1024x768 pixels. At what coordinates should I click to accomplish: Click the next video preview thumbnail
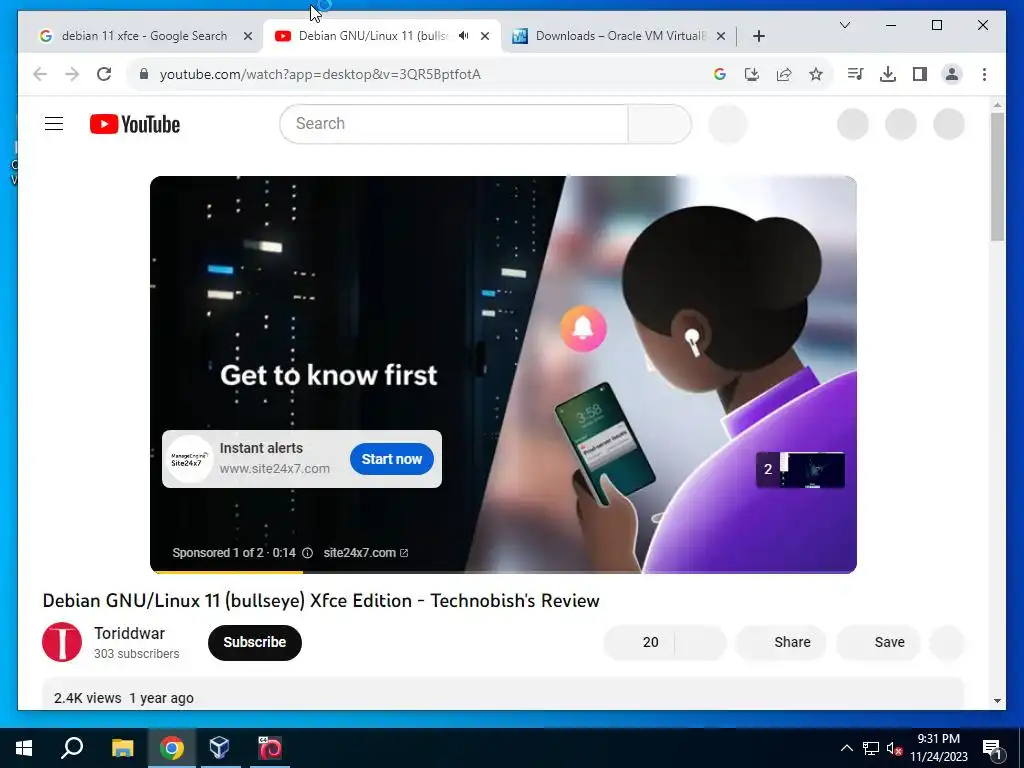(x=801, y=470)
